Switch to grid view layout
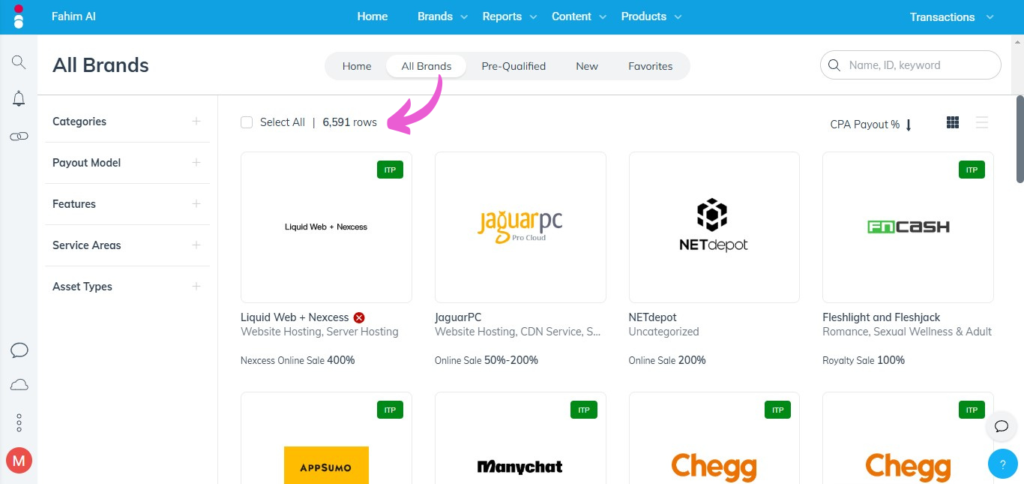Image resolution: width=1024 pixels, height=484 pixels. [953, 122]
